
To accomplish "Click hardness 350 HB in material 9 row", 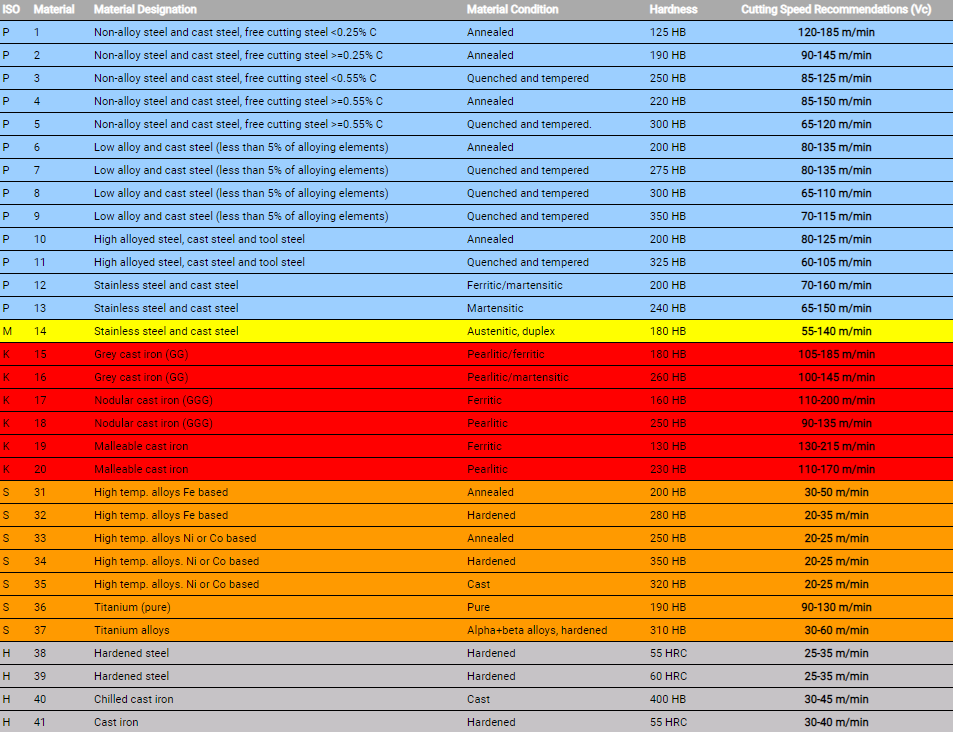I will (668, 216).
